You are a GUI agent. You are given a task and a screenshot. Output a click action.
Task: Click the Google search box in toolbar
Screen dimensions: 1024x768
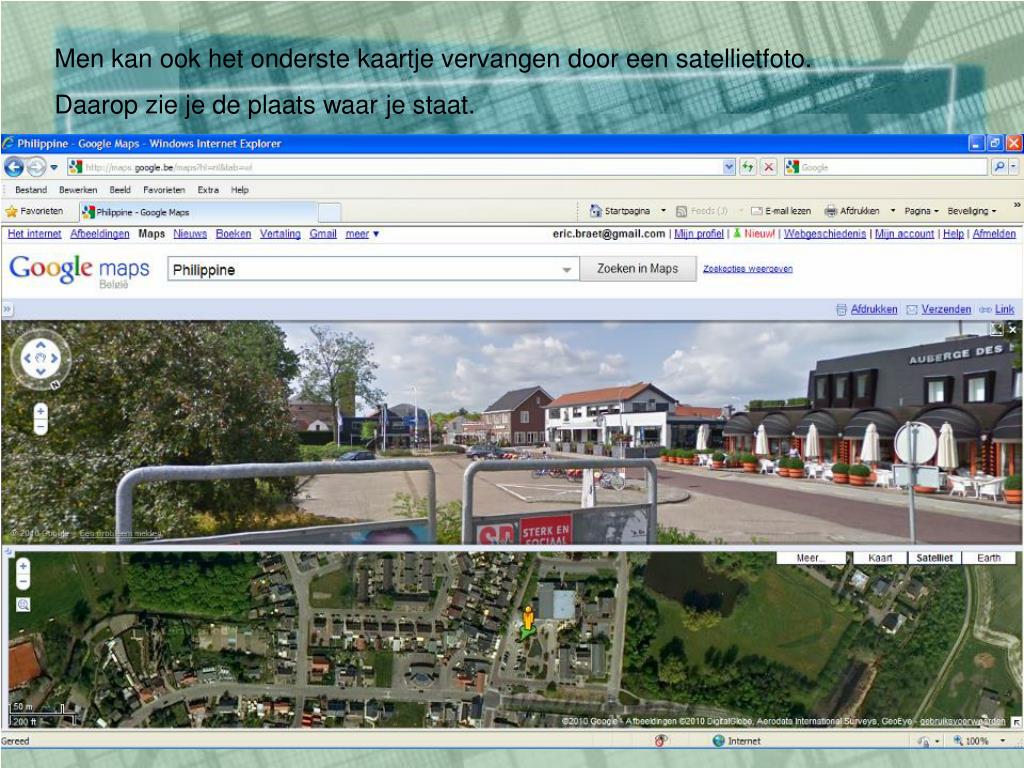(x=886, y=167)
